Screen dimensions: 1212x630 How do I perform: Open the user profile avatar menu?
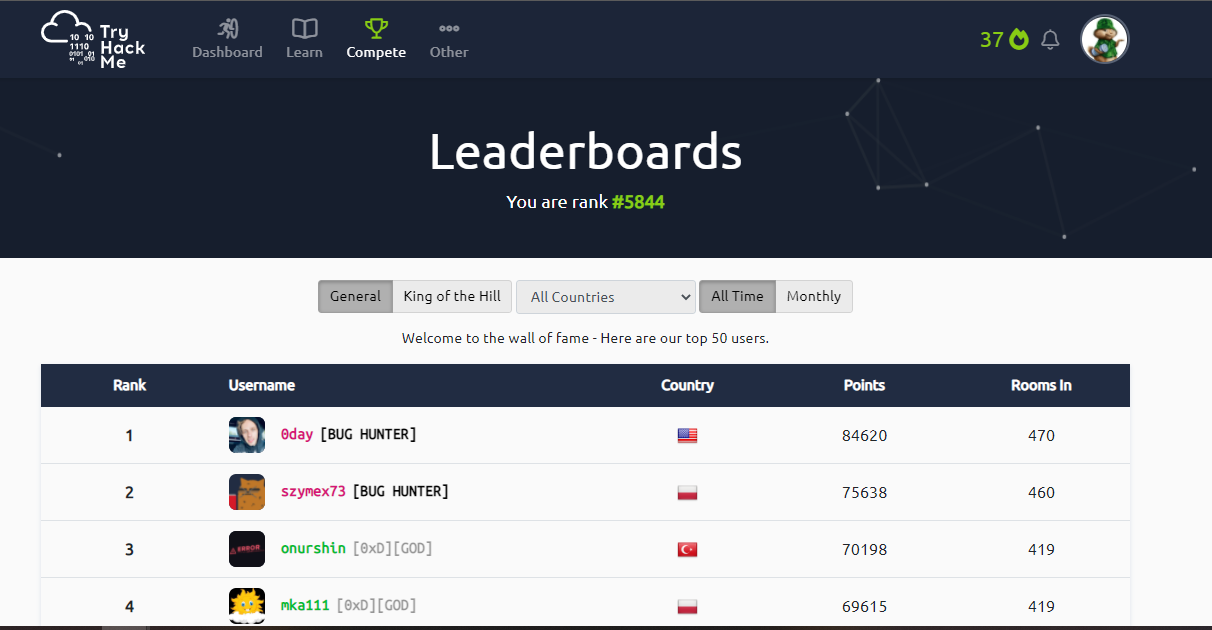point(1104,40)
